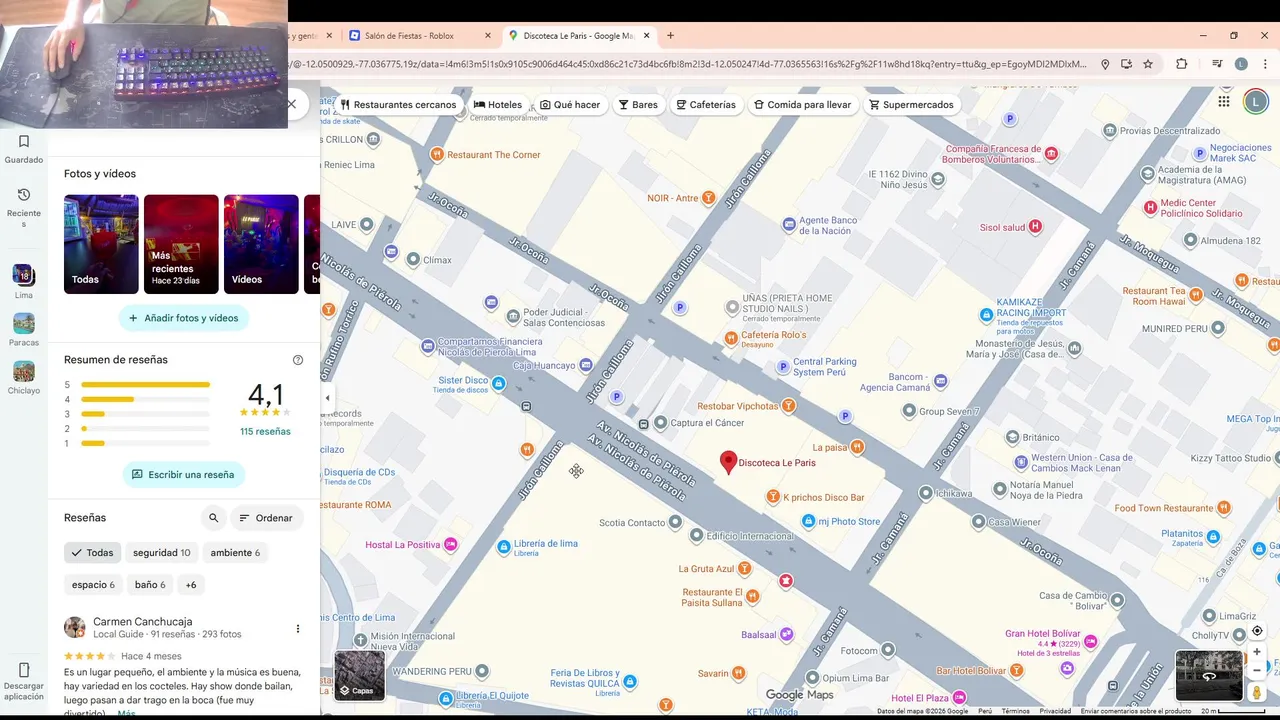The width and height of the screenshot is (1280, 720).
Task: Select the espacio 6 filter chip
Action: point(93,585)
